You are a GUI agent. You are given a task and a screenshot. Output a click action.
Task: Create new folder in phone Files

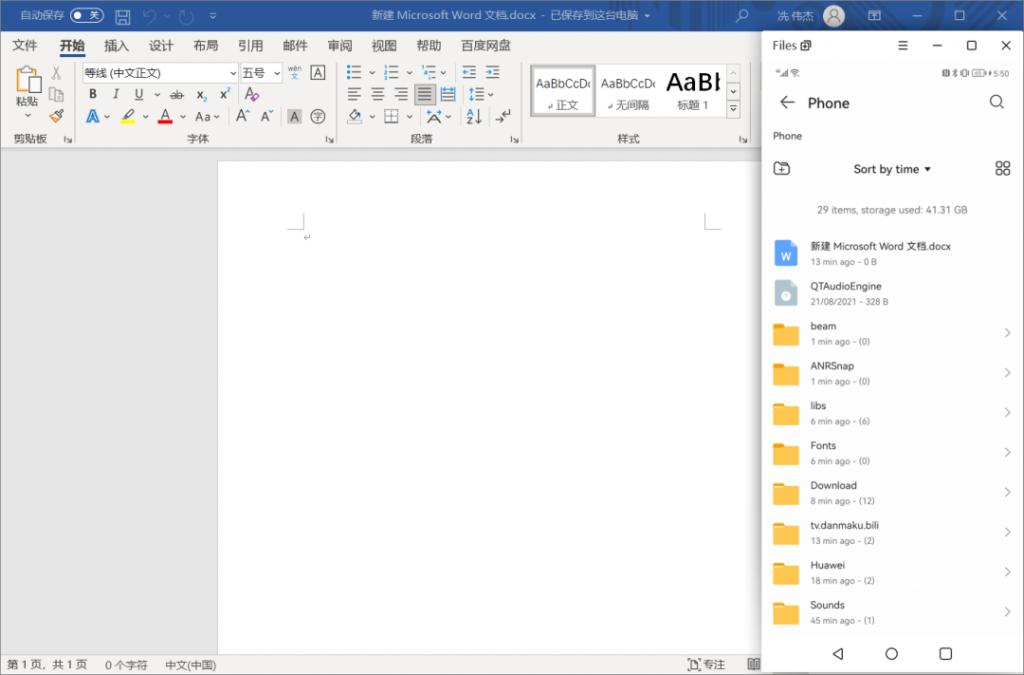tap(782, 169)
